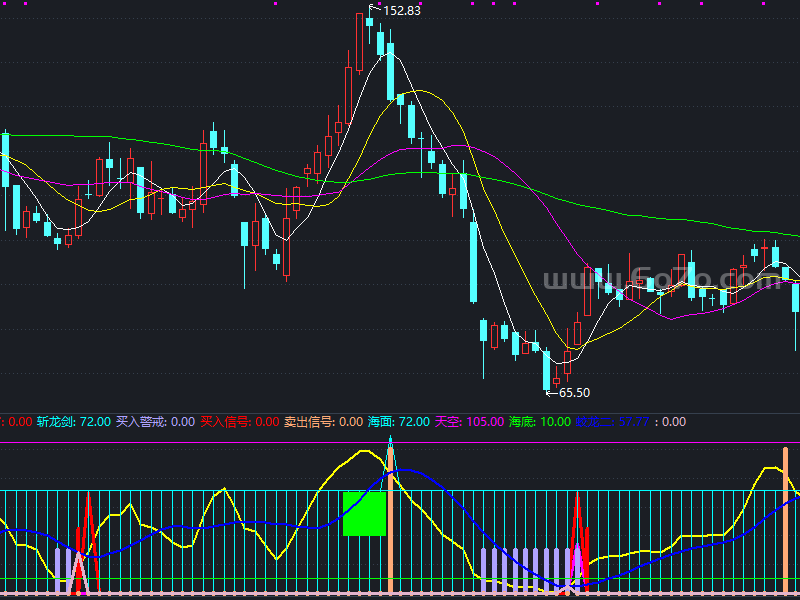Screen dimensions: 800x600
Task: Select the cyan candlestick touching the 65.50 low
Action: point(547,369)
